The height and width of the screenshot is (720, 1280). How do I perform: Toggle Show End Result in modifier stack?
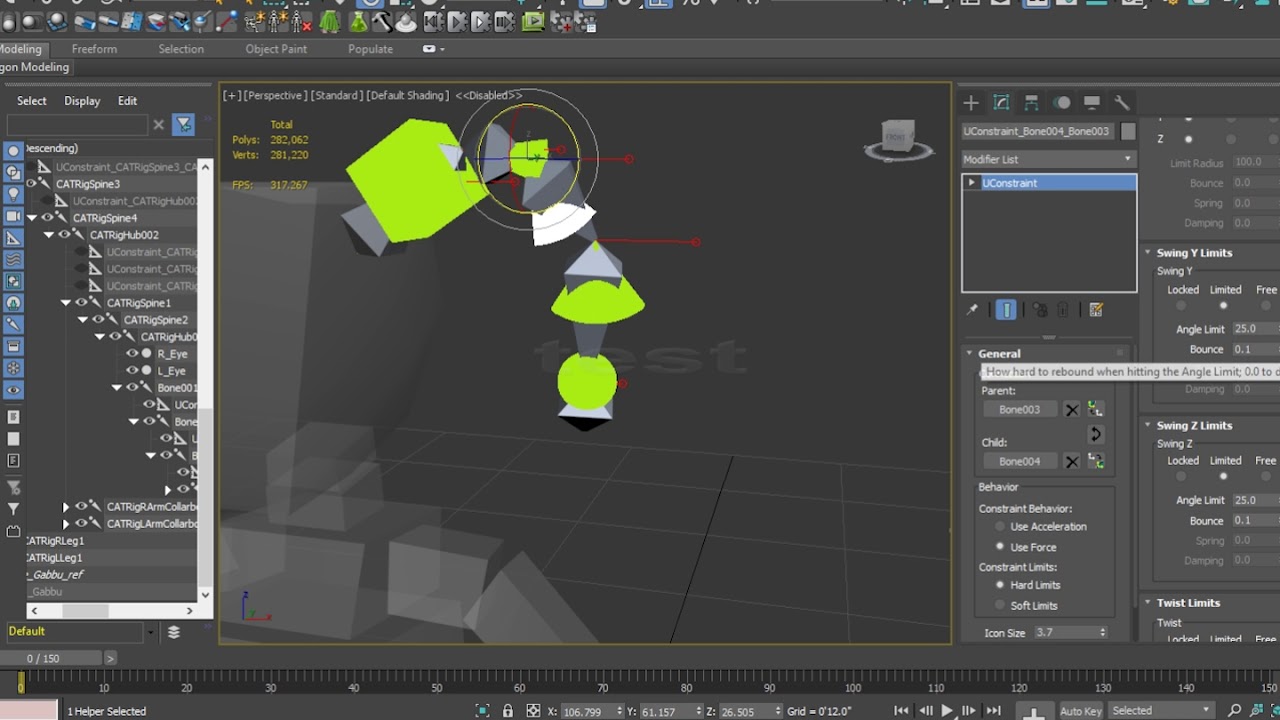[x=1007, y=310]
